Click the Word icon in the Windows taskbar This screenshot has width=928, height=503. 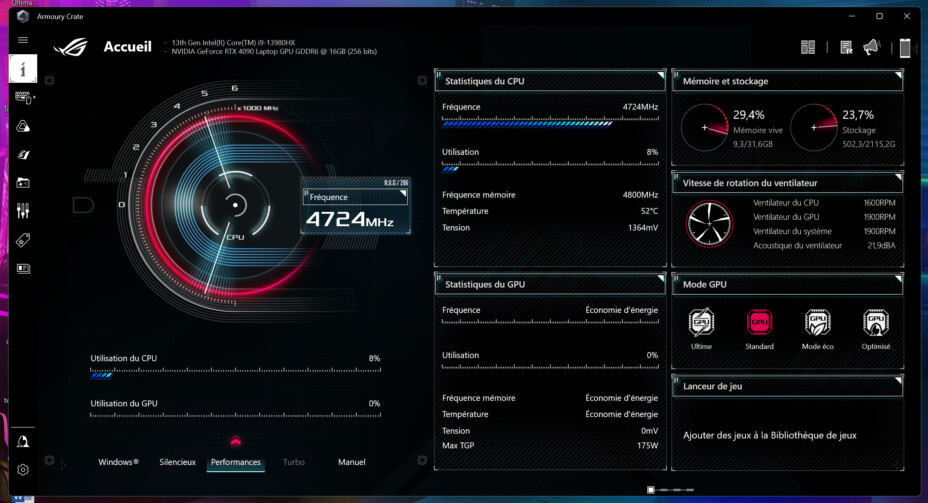point(22,499)
